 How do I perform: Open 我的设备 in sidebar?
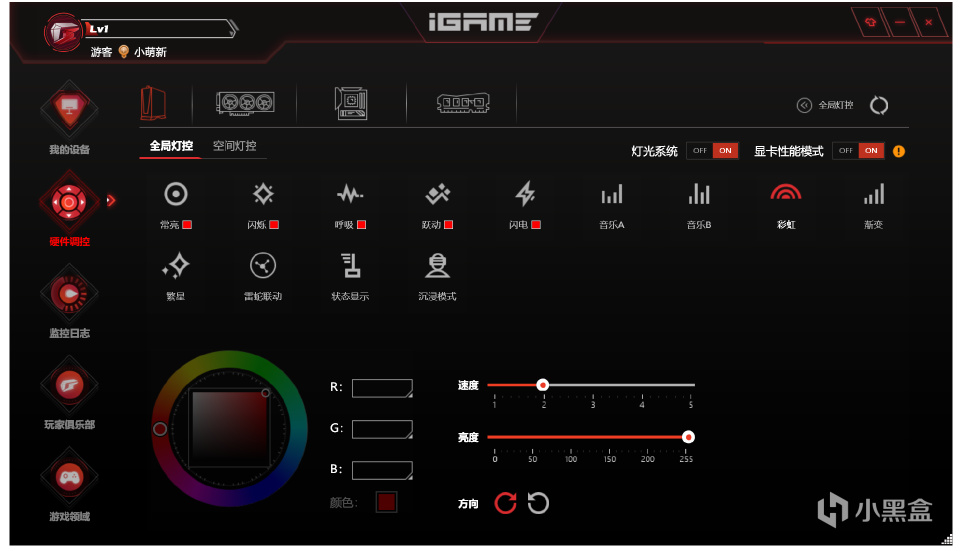pyautogui.click(x=69, y=119)
